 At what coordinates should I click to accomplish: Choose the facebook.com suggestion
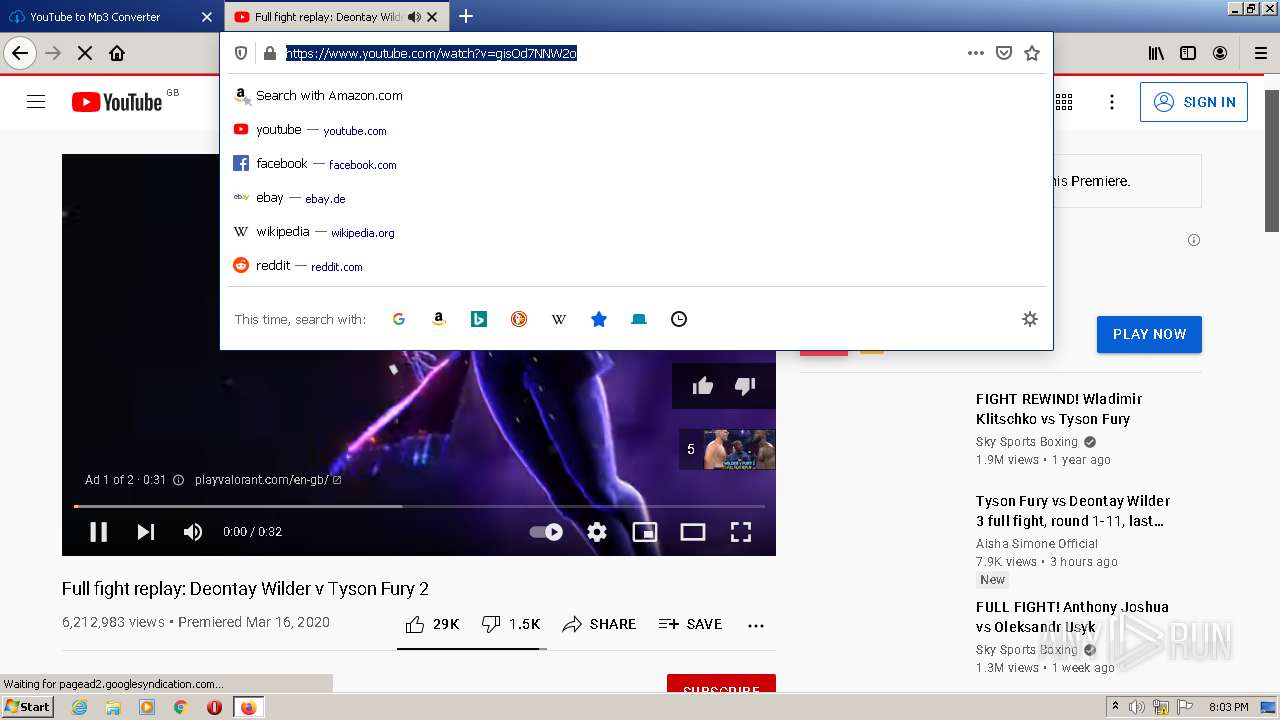pyautogui.click(x=636, y=164)
